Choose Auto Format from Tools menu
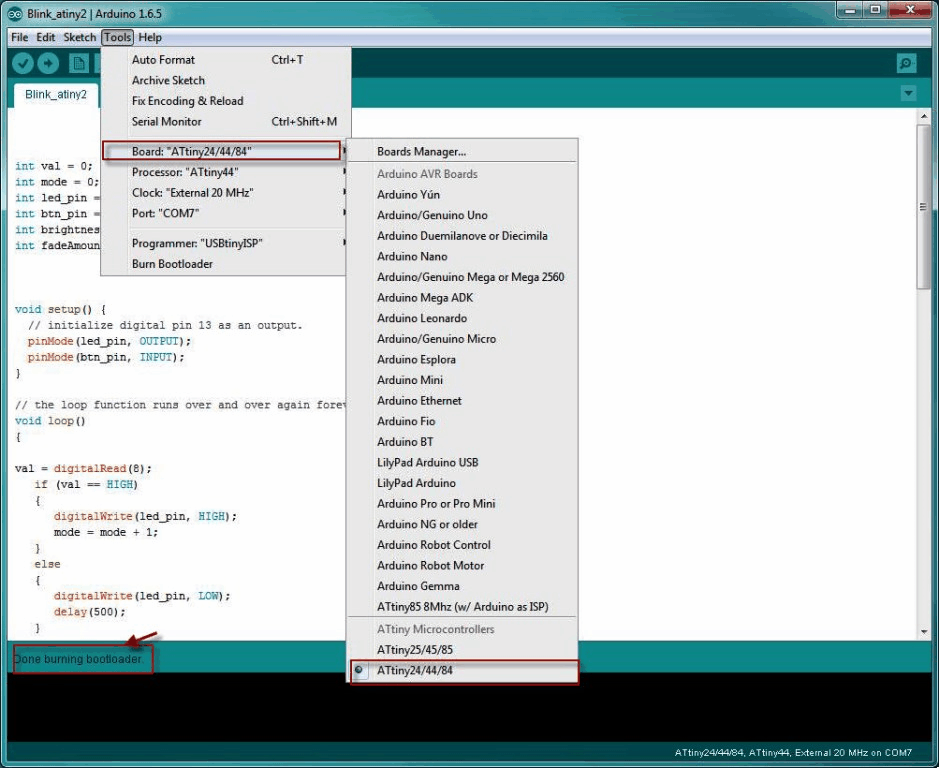 coord(224,60)
